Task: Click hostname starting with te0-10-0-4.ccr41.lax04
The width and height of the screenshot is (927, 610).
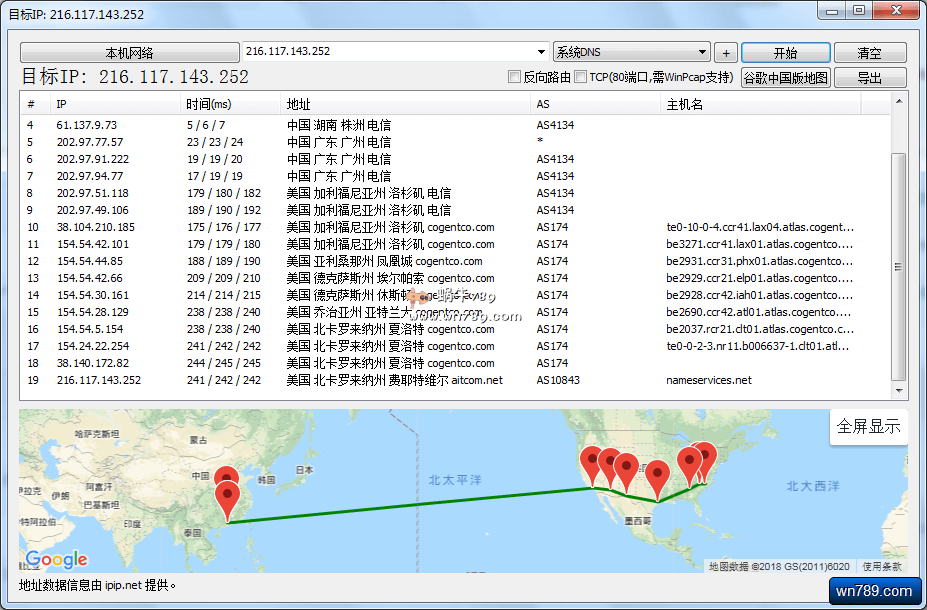Action: (x=760, y=228)
